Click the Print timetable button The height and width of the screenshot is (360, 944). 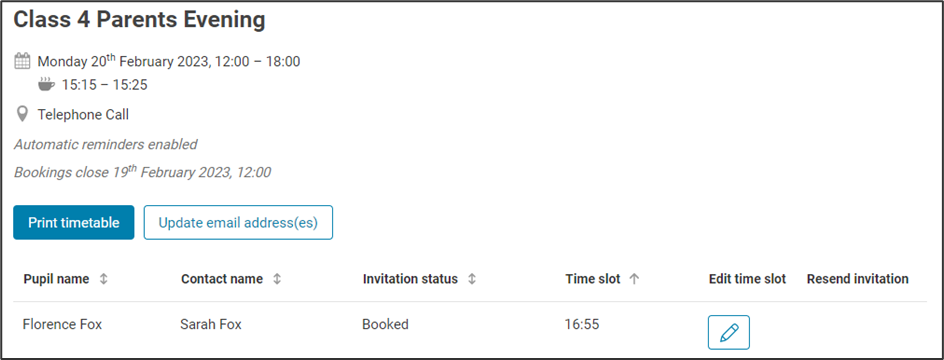click(x=73, y=223)
